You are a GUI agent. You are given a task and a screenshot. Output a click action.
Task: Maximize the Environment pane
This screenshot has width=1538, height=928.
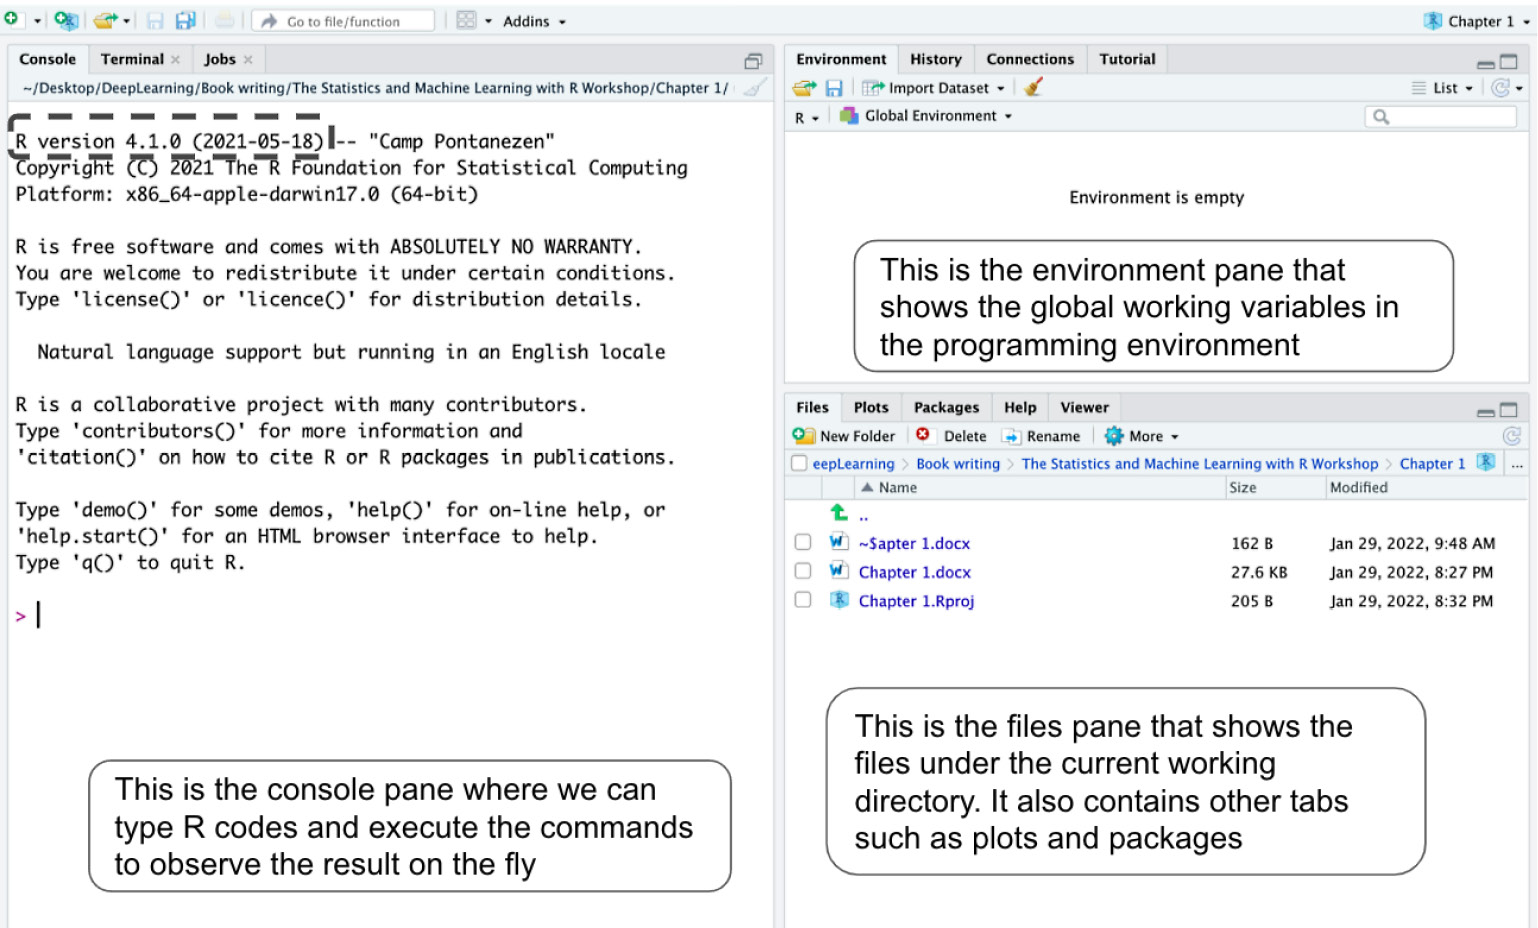pyautogui.click(x=1509, y=61)
